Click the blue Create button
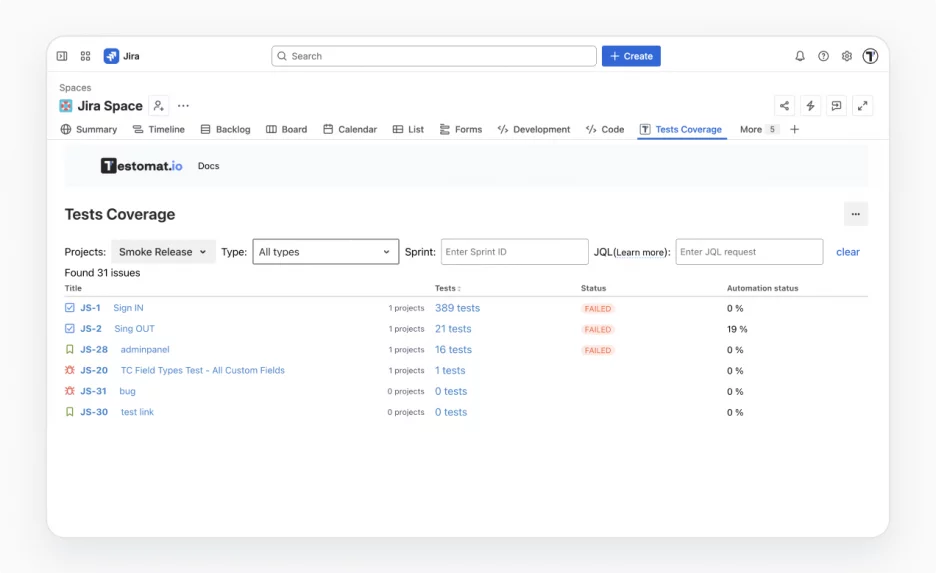The width and height of the screenshot is (936, 573). point(631,56)
